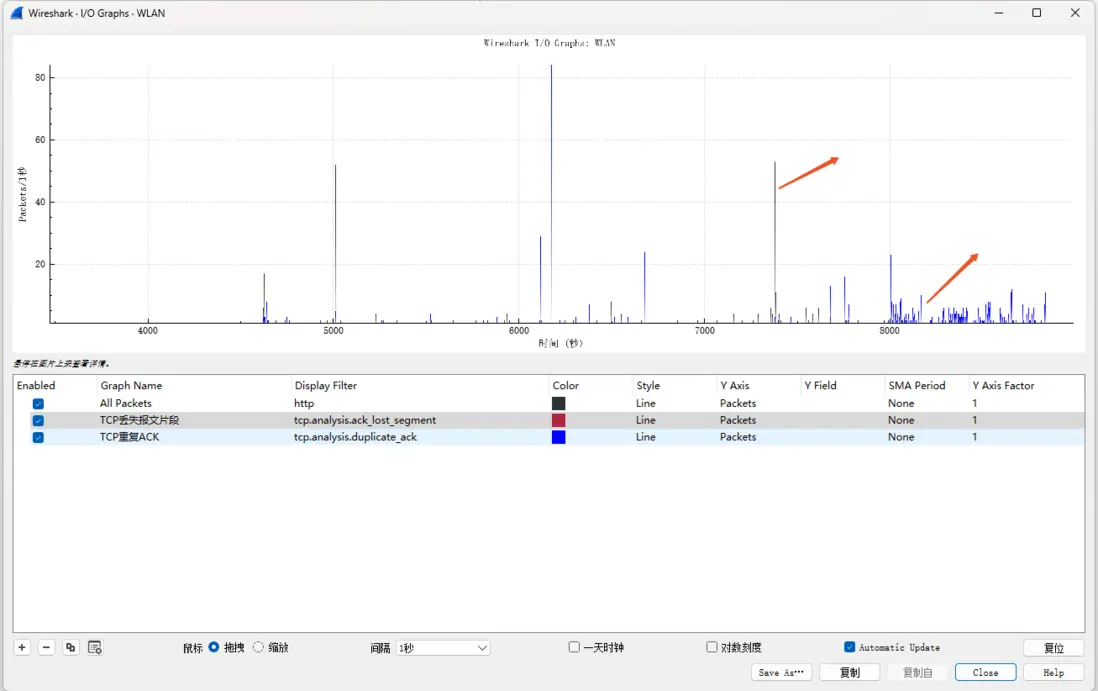
Task: Select the 缩放 mouse mode radio
Action: (x=258, y=647)
